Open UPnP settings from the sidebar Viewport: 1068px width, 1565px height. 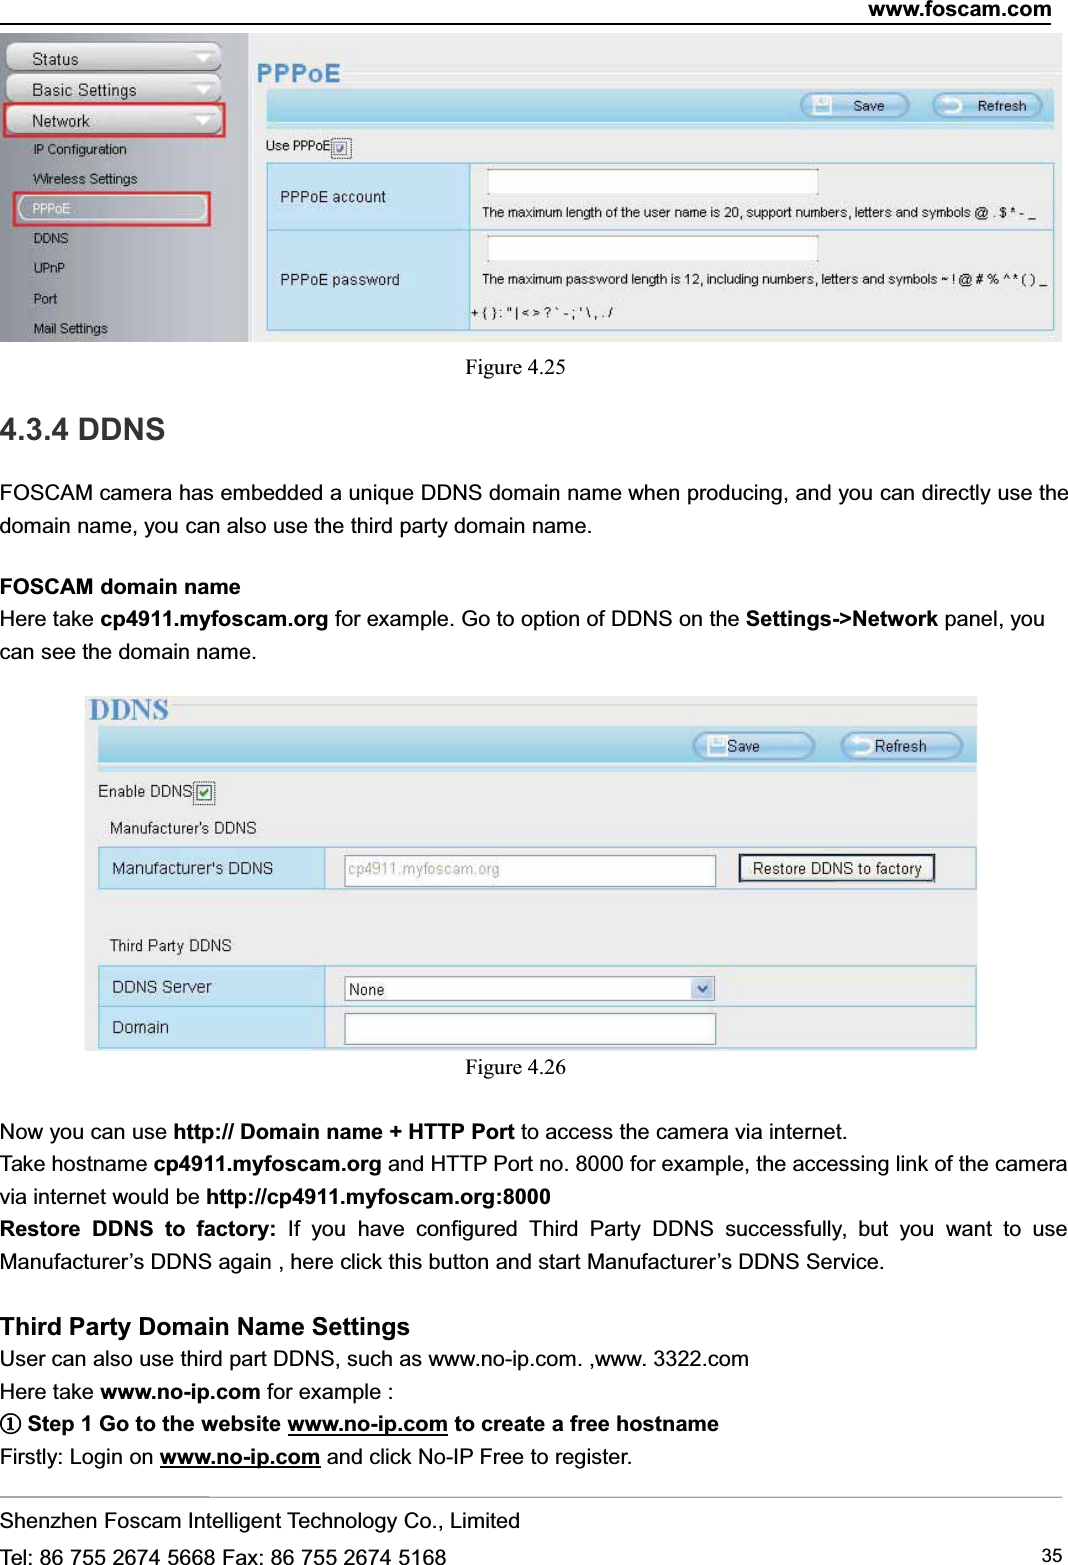[49, 268]
